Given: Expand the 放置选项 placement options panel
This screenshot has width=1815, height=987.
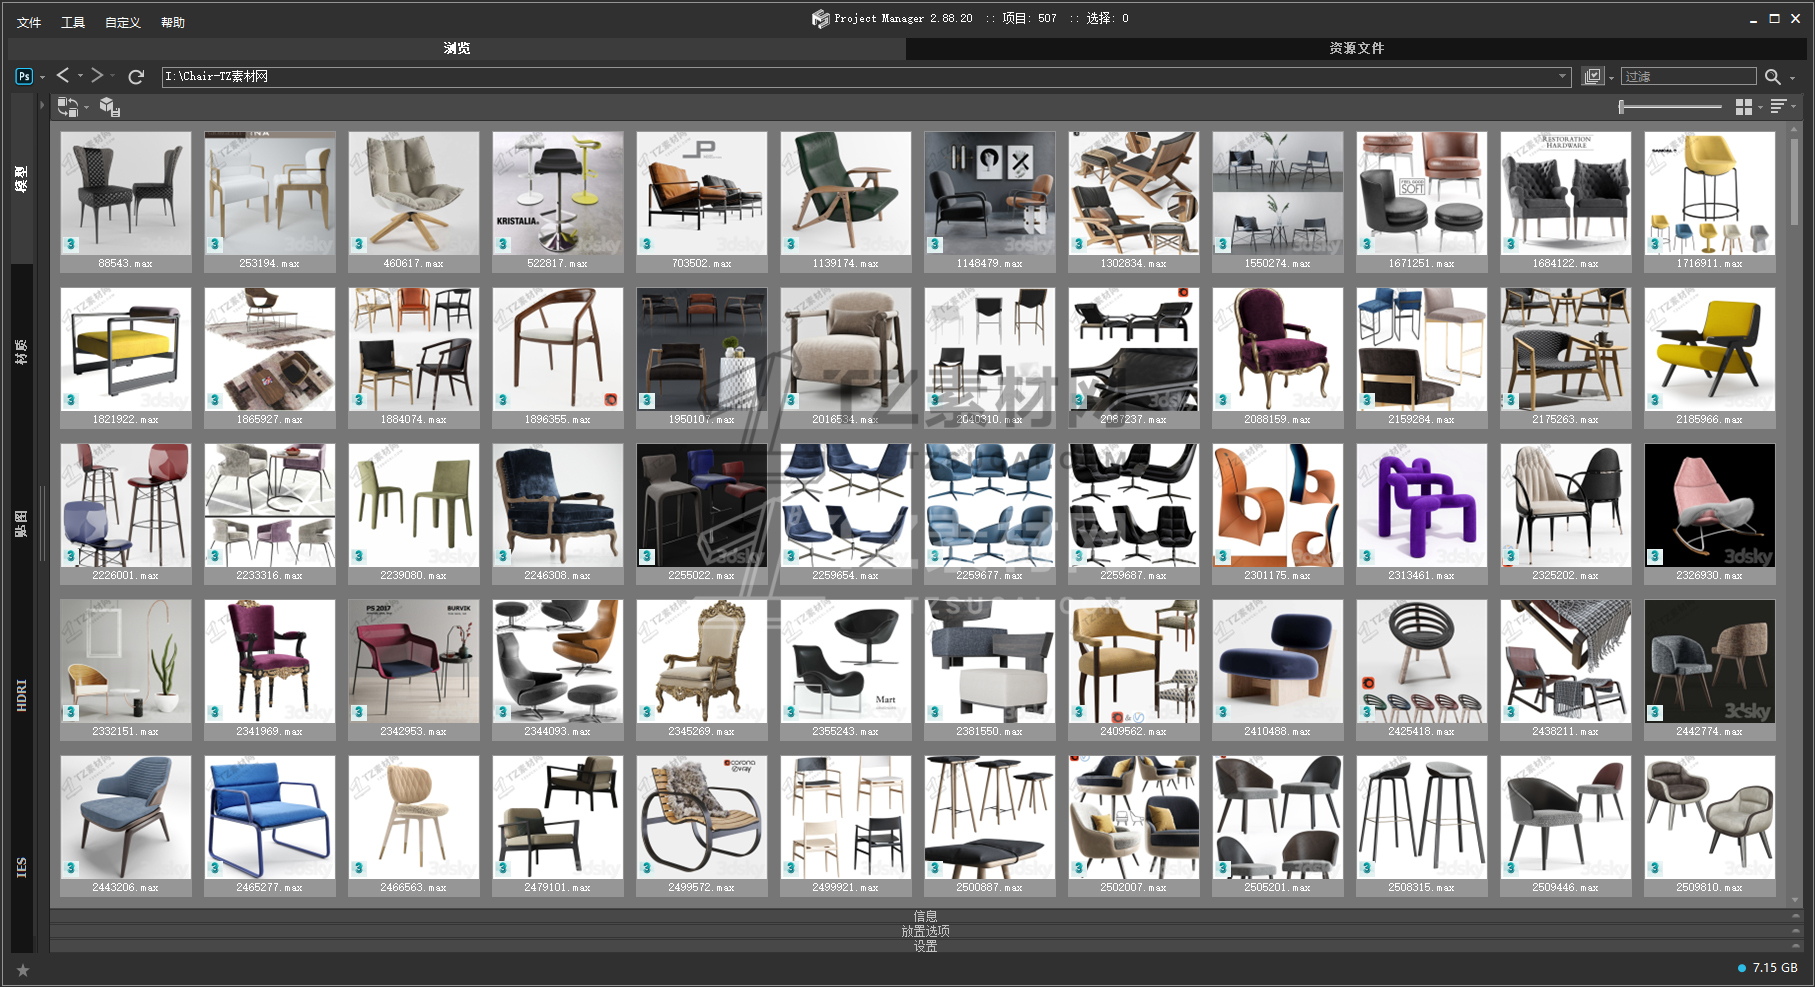Looking at the screenshot, I should (x=925, y=931).
